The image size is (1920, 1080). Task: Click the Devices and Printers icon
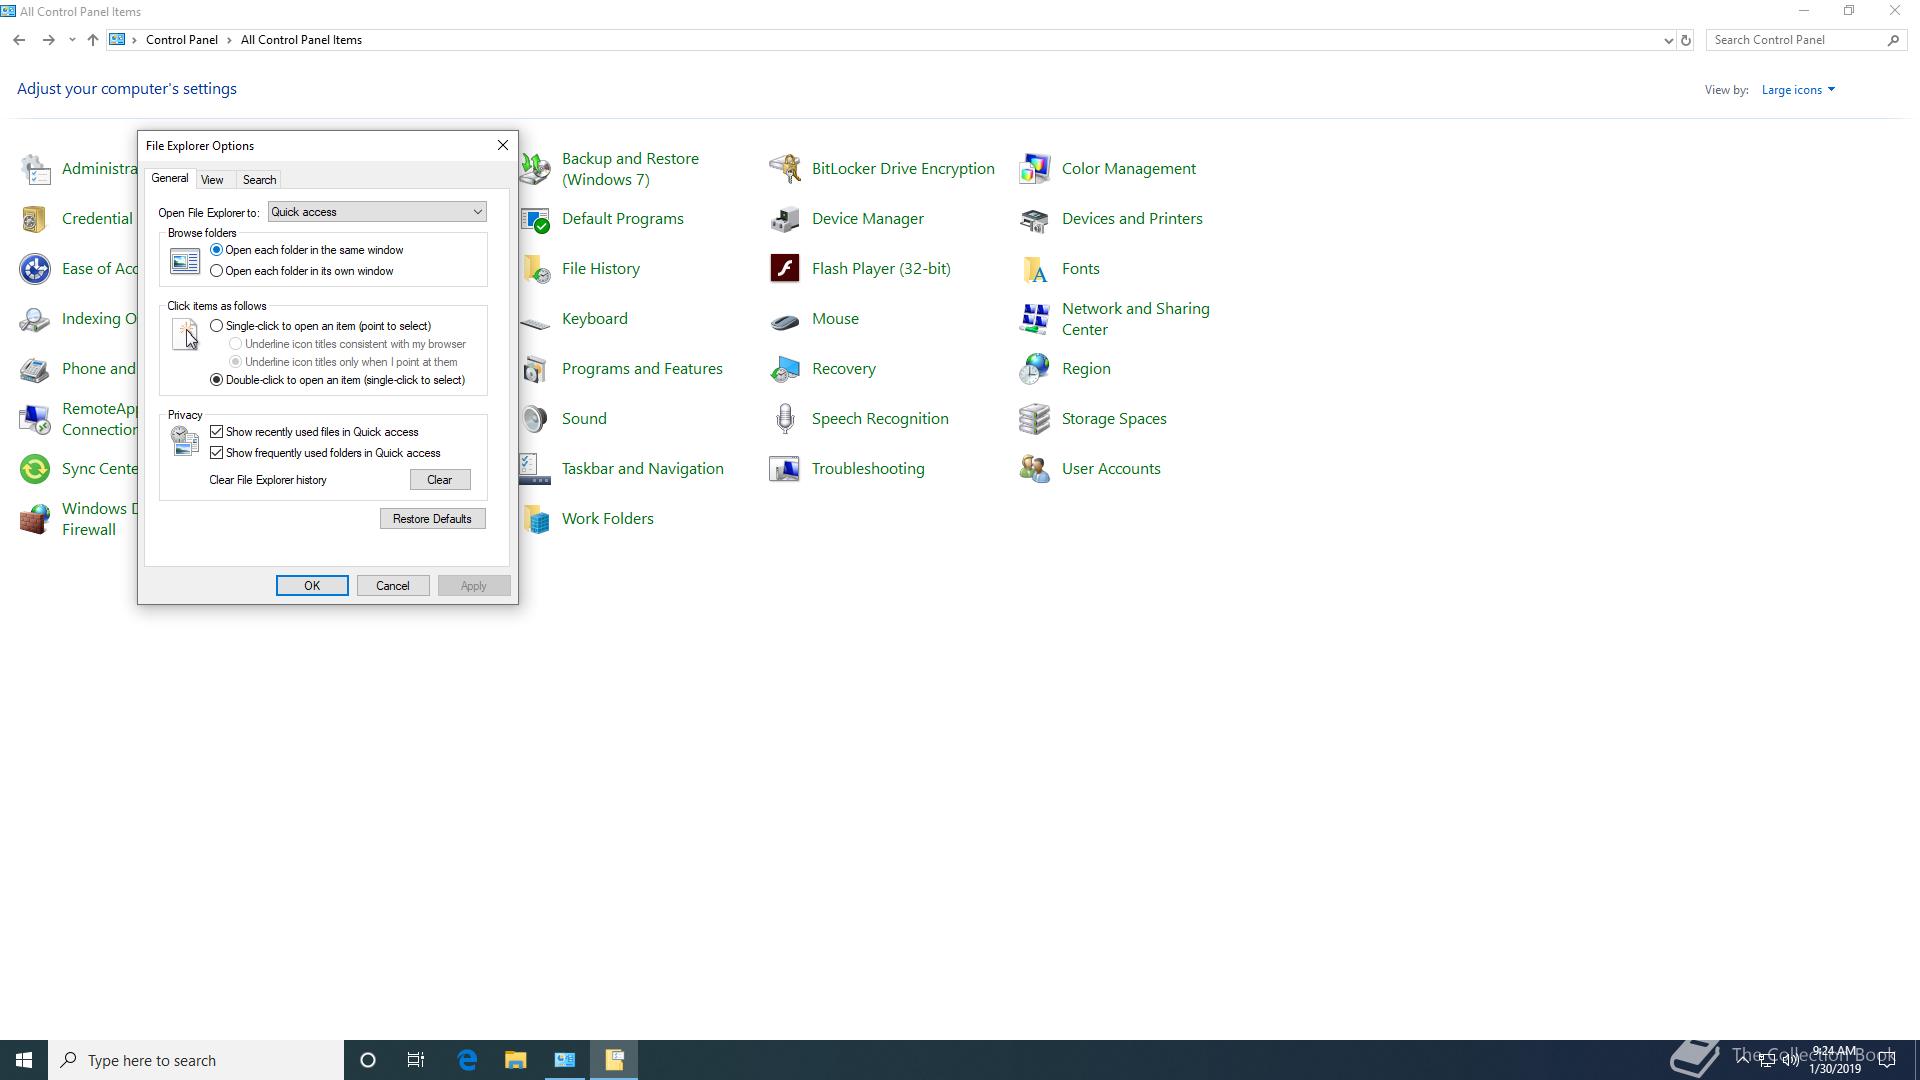pyautogui.click(x=1035, y=219)
